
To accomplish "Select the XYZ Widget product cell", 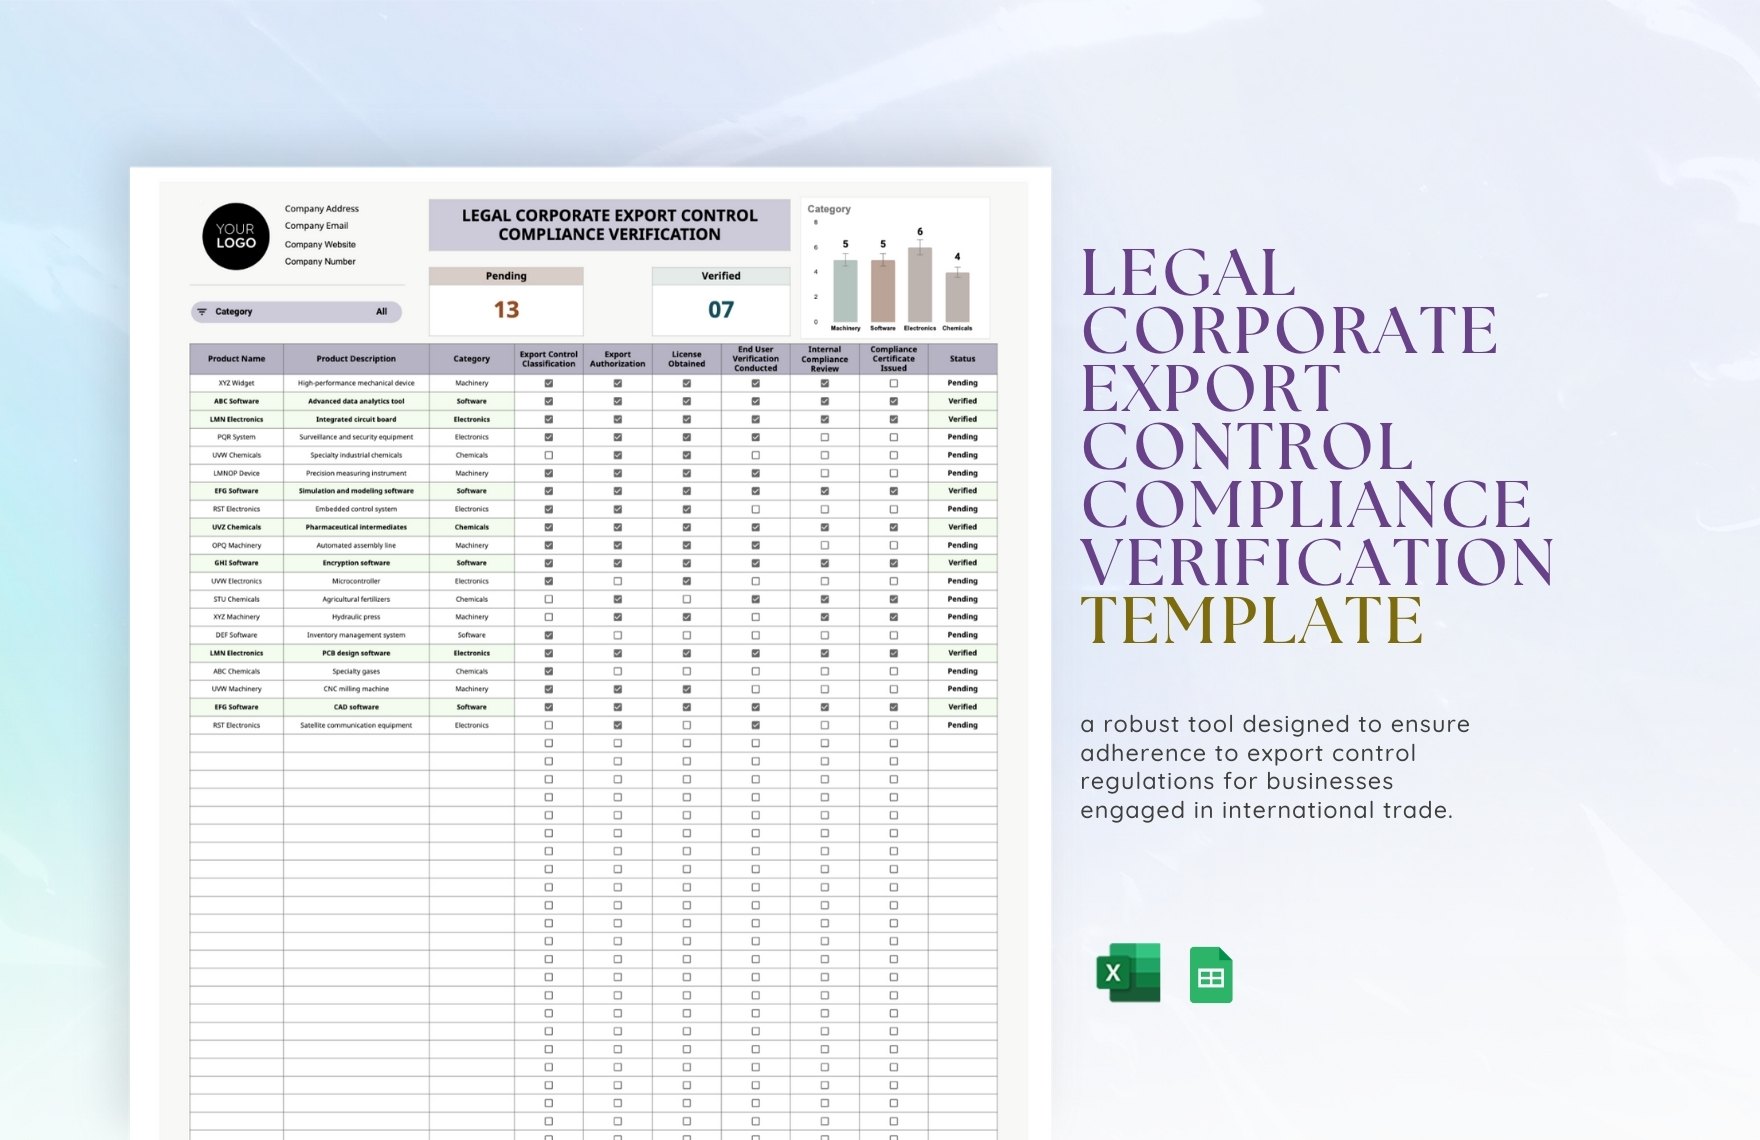I will [x=237, y=383].
